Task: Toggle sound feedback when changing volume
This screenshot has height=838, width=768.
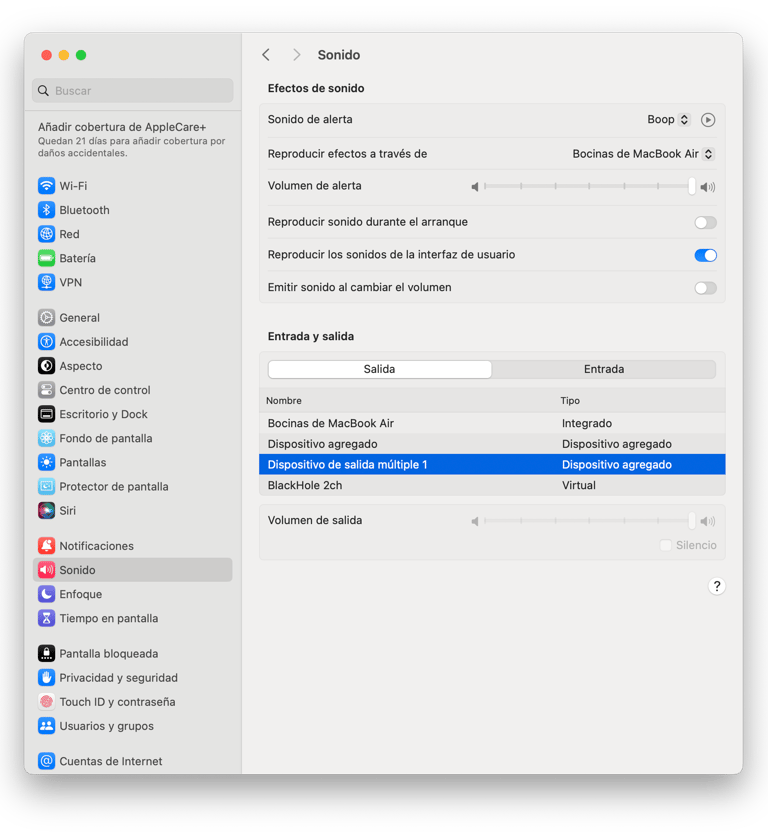Action: pos(705,288)
